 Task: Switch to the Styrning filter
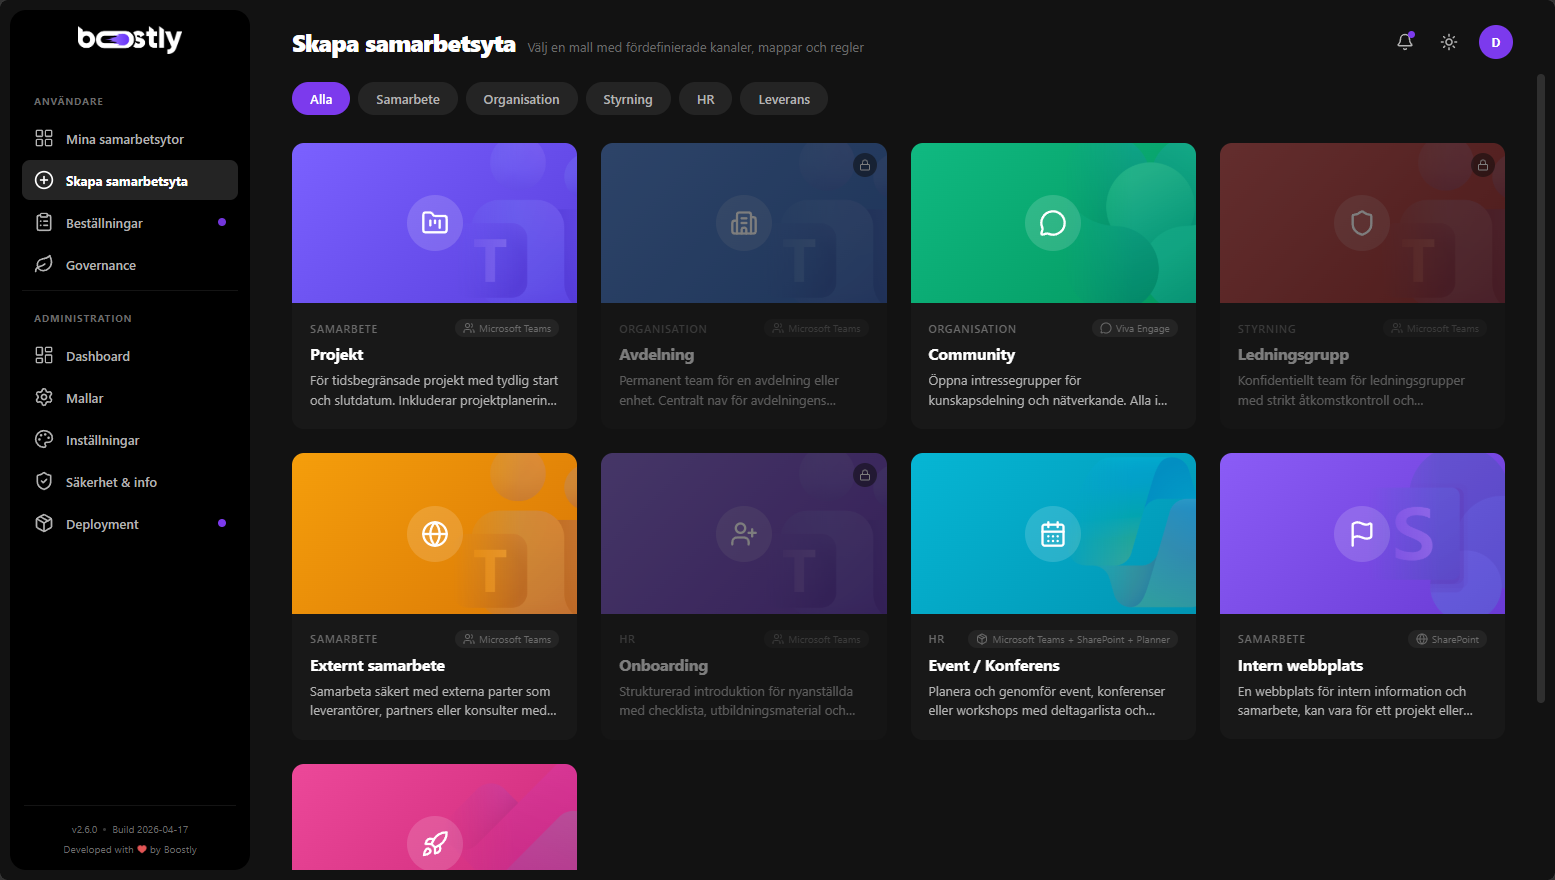[x=628, y=99]
